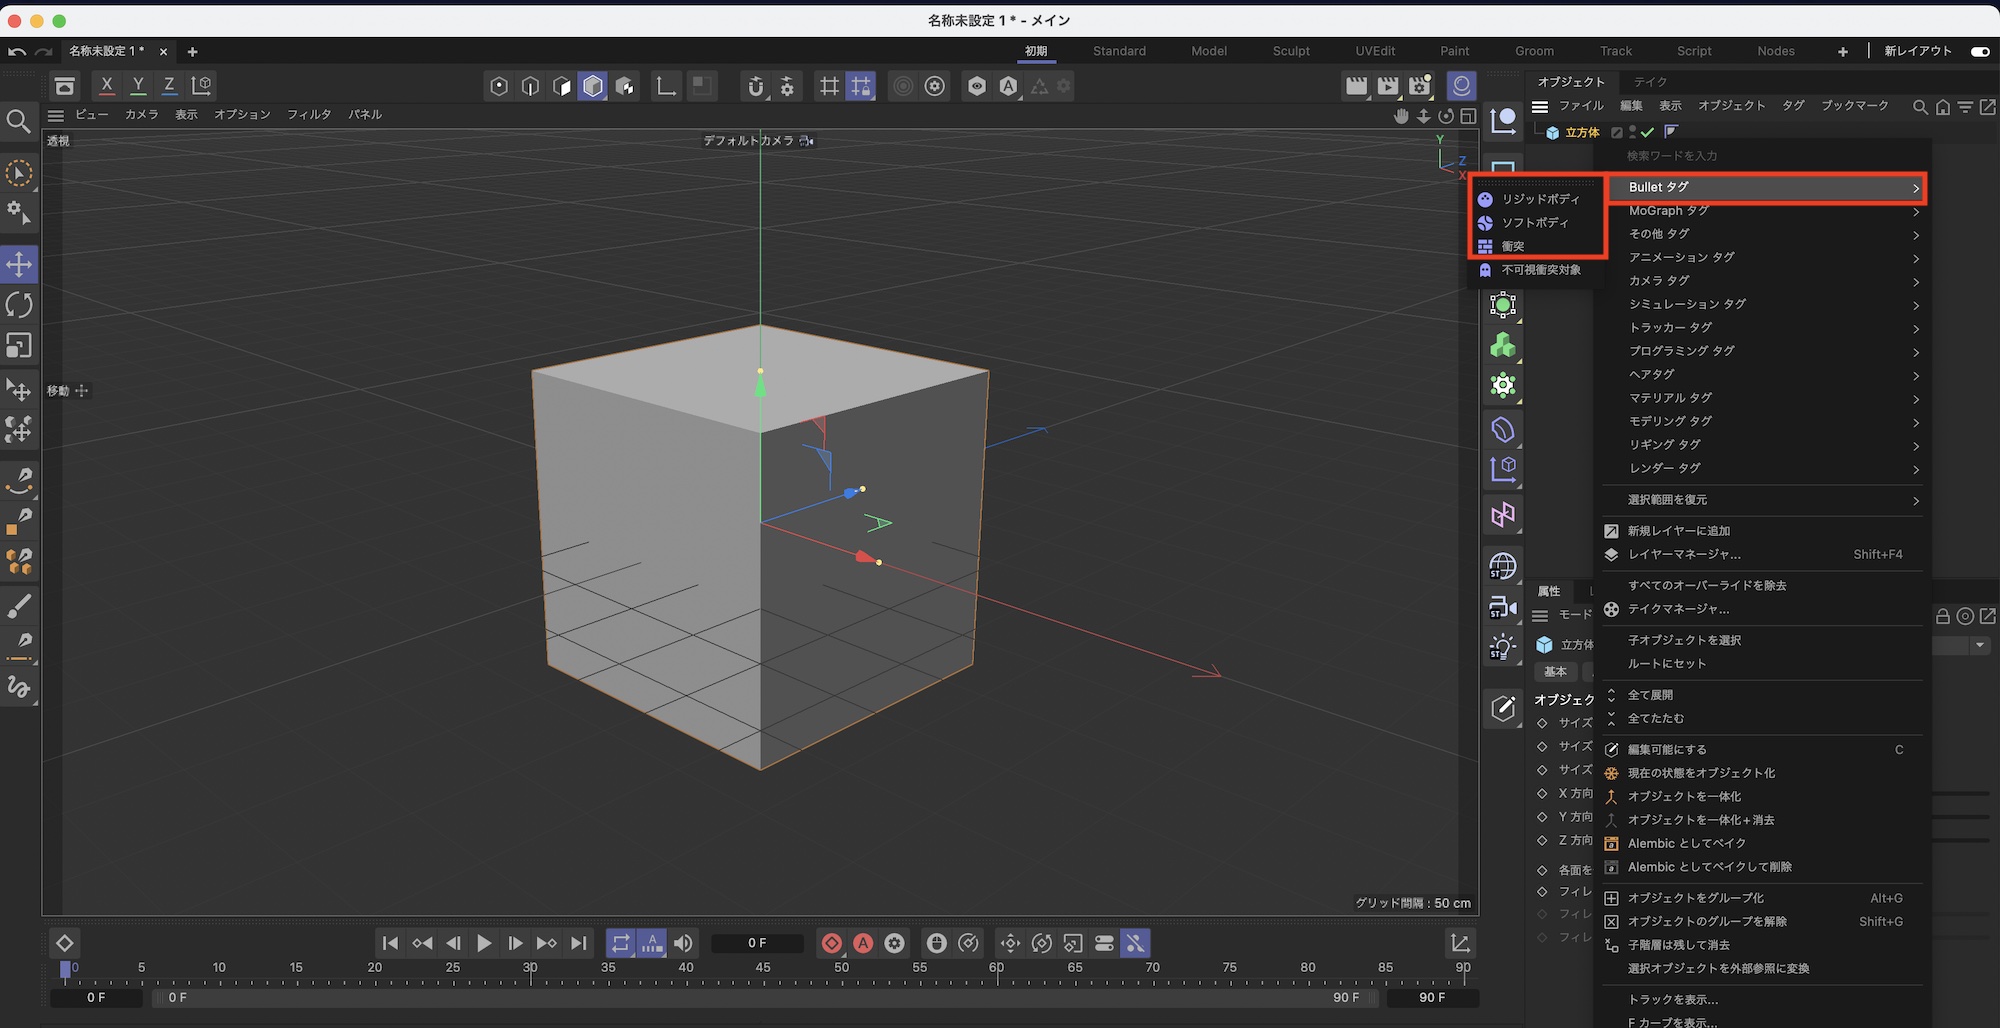2000x1028 pixels.
Task: Apply the リジッドボディ Bullet tag
Action: pyautogui.click(x=1540, y=199)
